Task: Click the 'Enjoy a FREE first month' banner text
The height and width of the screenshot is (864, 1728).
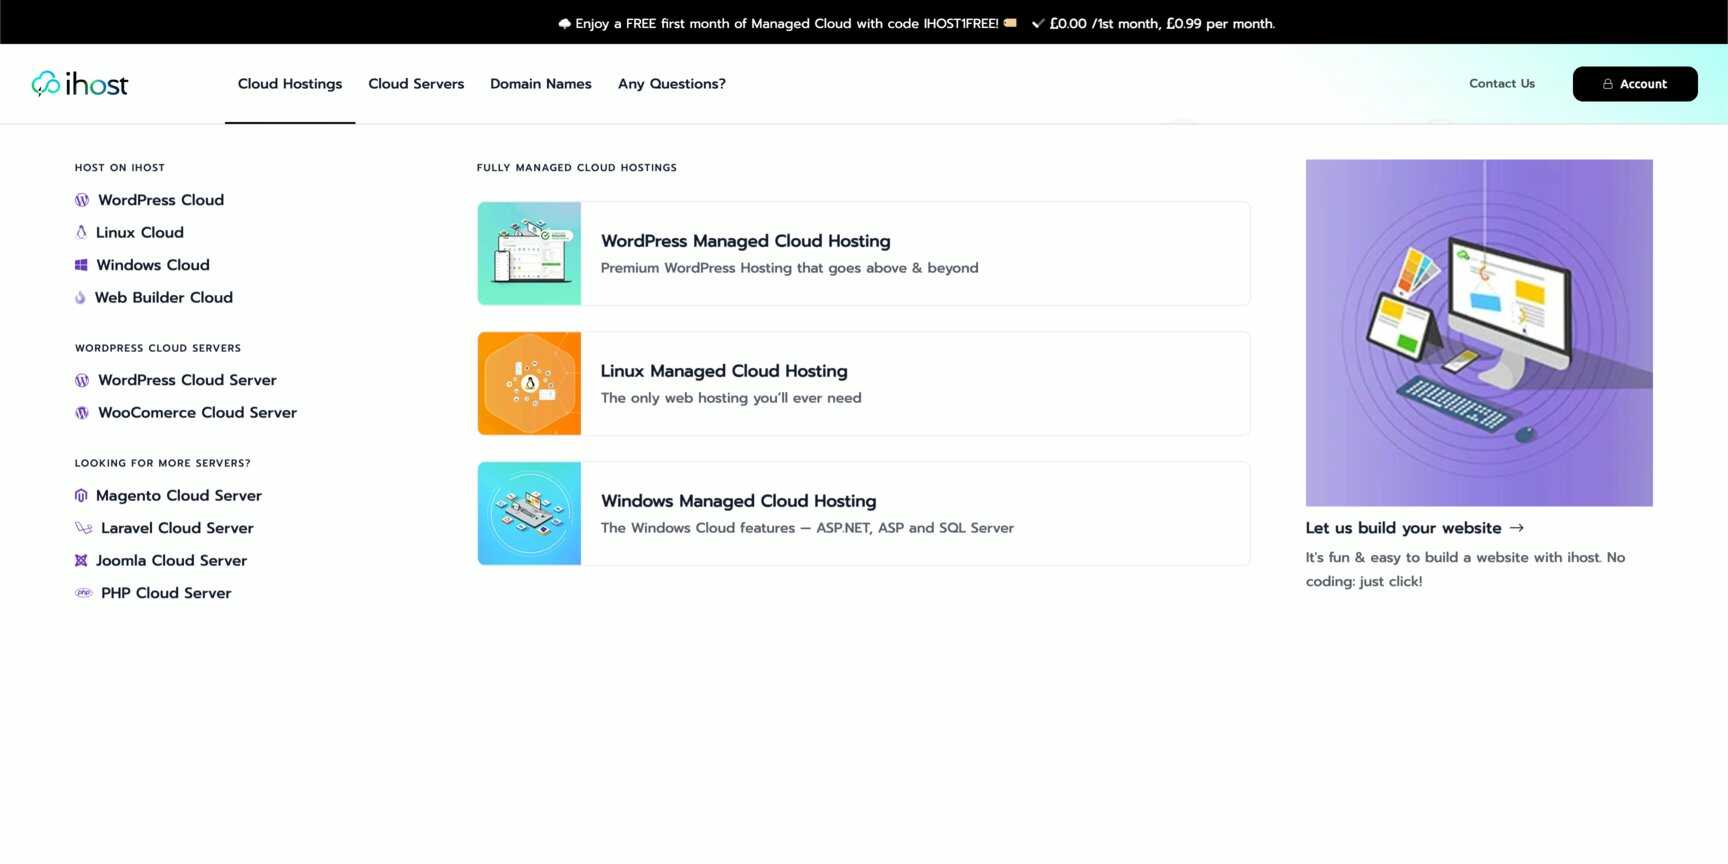Action: (787, 24)
